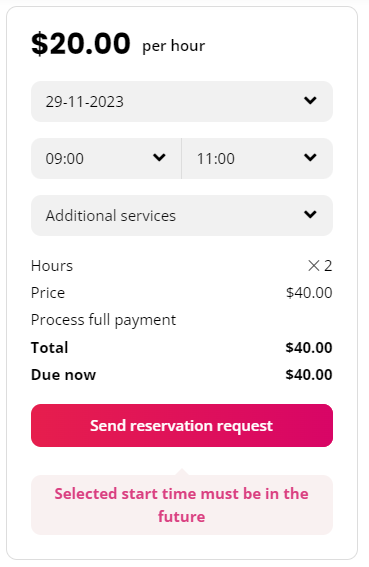Image resolution: width=369 pixels, height=567 pixels.
Task: Send the reservation request
Action: [182, 425]
